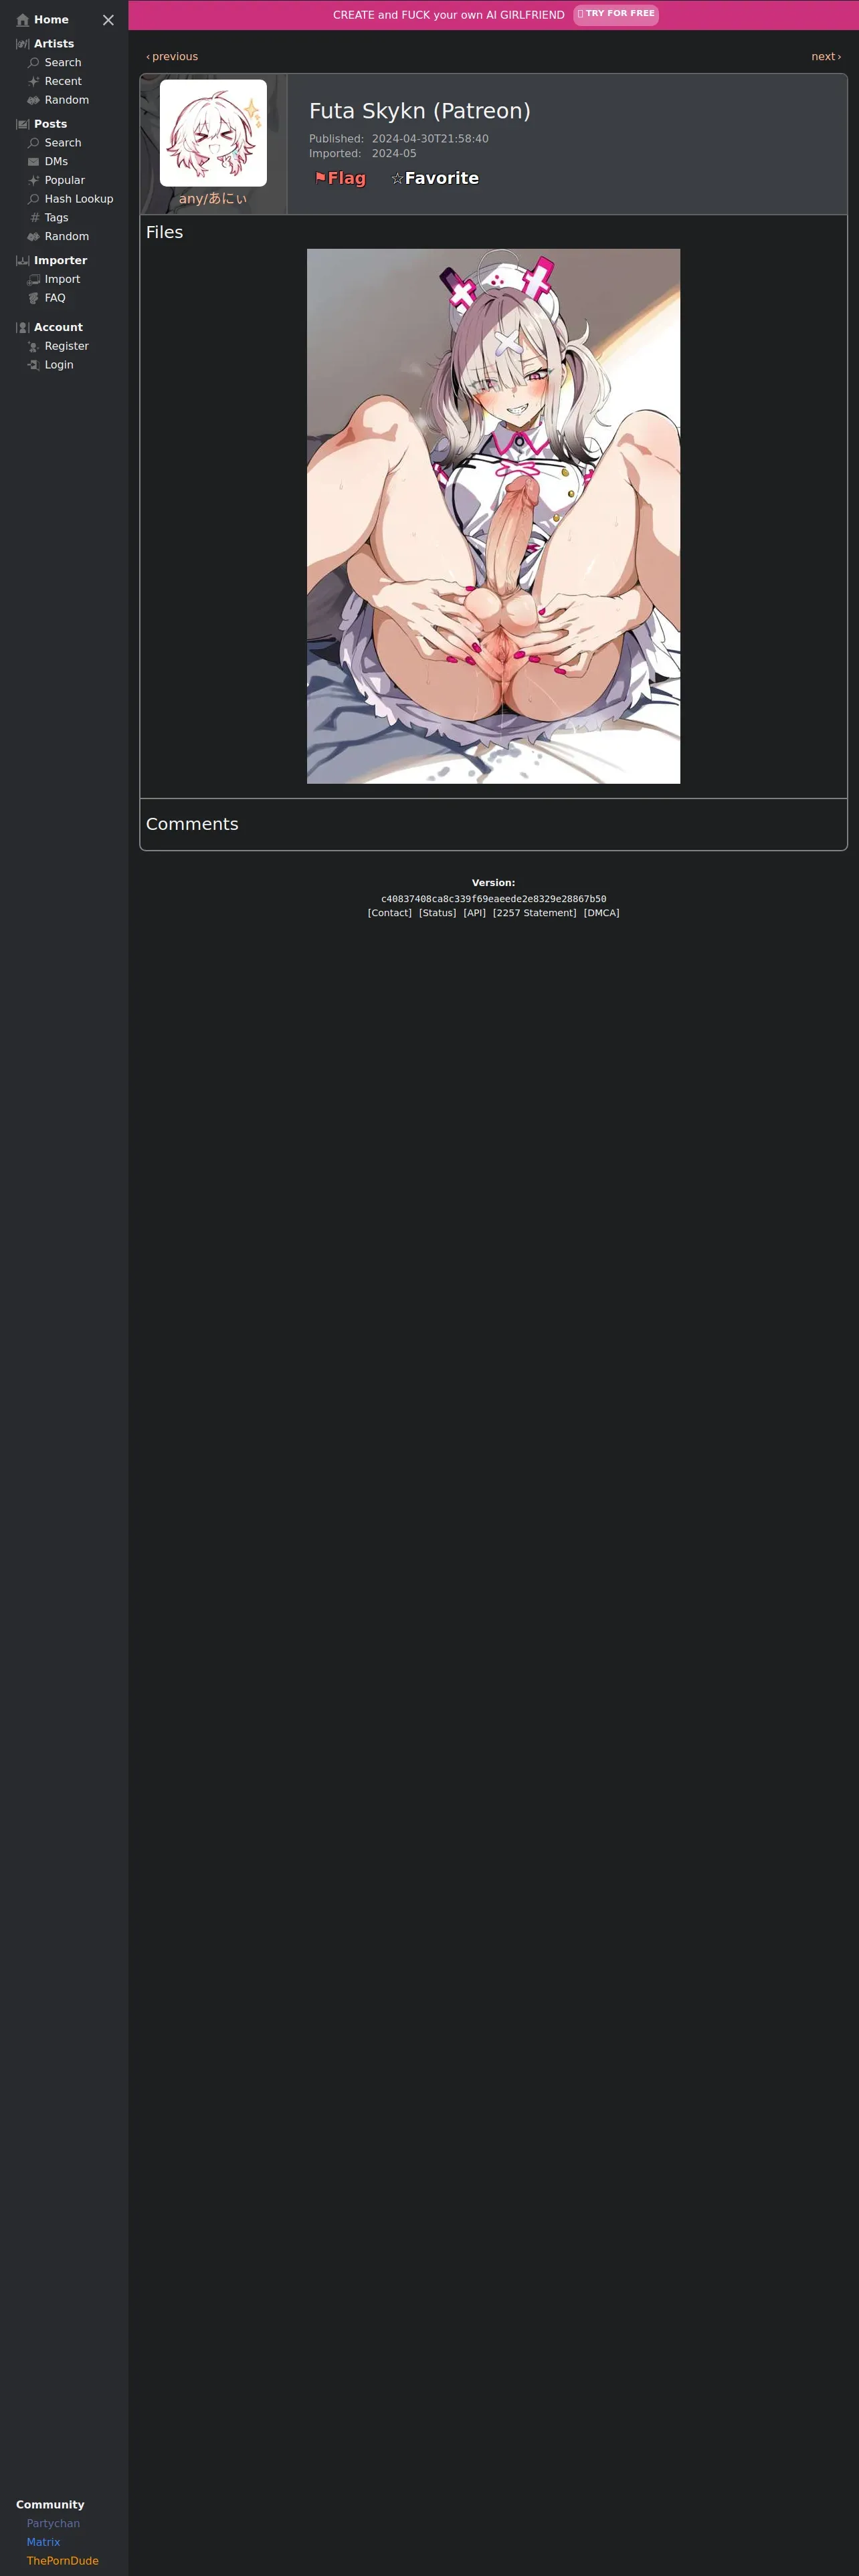Click the version hash c40837408ca8c339f69eaeede2e8329e28867b50
This screenshot has width=859, height=2576.
point(494,899)
